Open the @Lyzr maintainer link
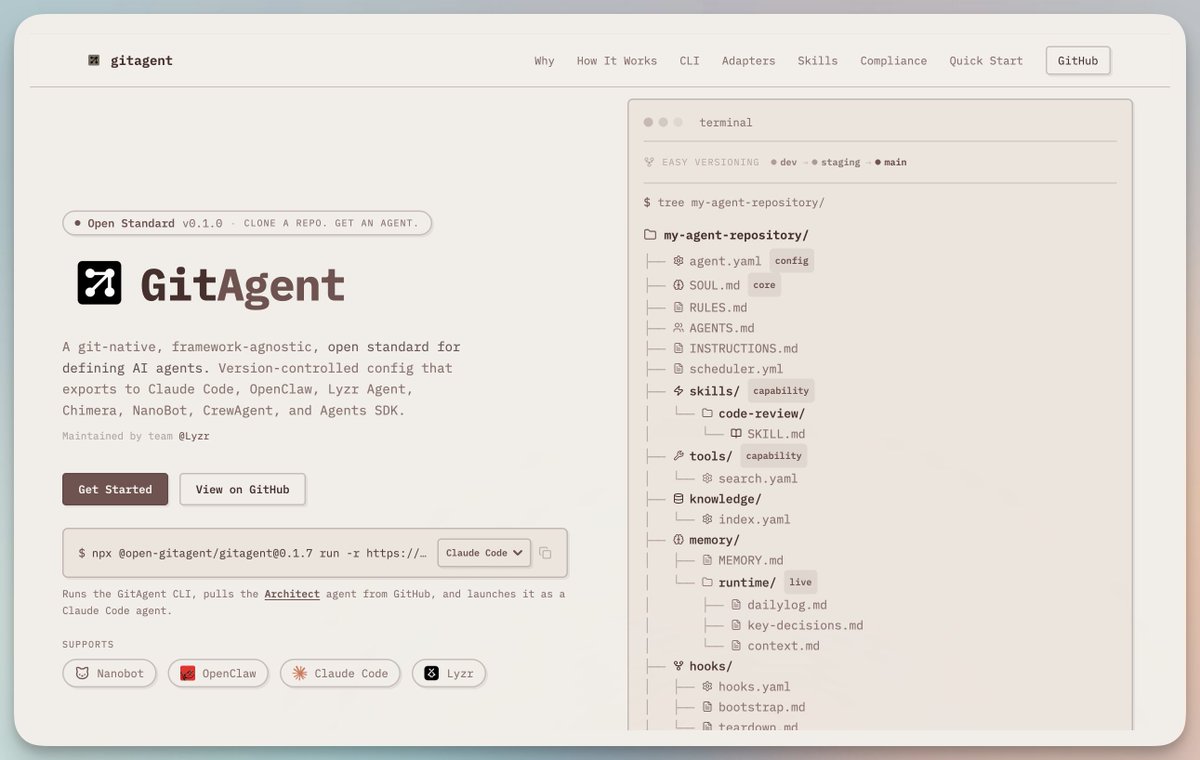The height and width of the screenshot is (760, 1200). point(194,436)
